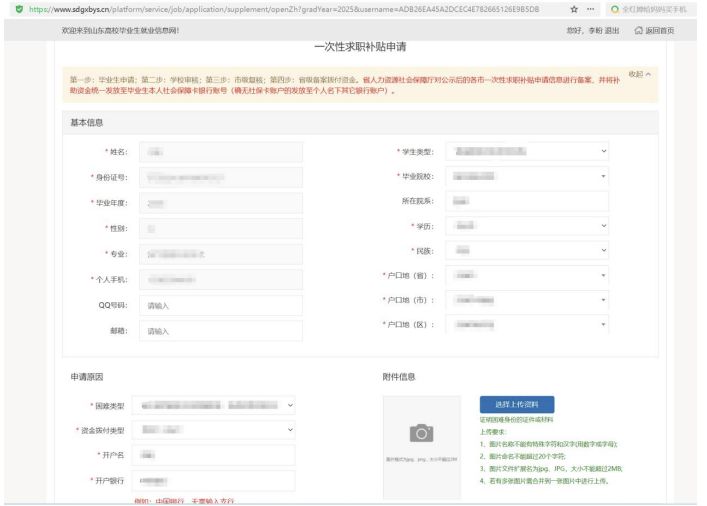The width and height of the screenshot is (707, 506).
Task: Click the 专业 field
Action: click(x=221, y=254)
